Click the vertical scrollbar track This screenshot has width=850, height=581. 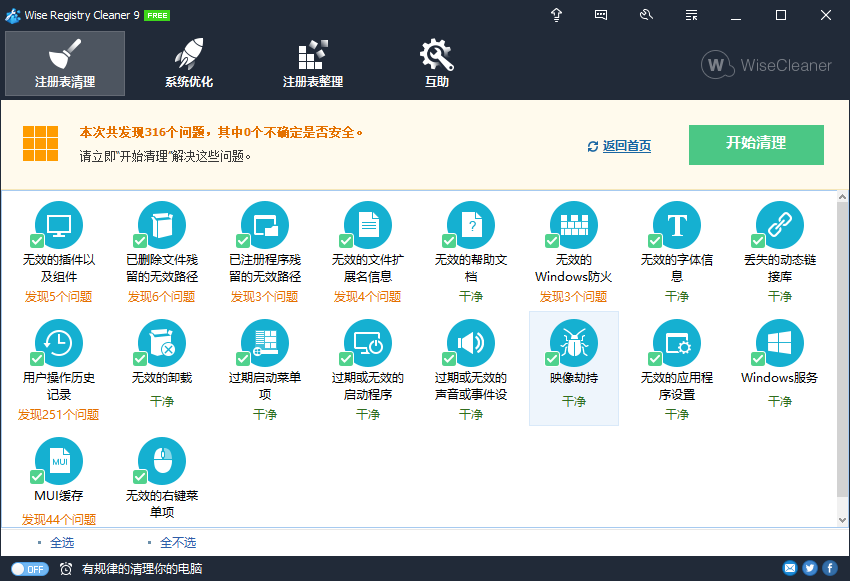pos(842,358)
